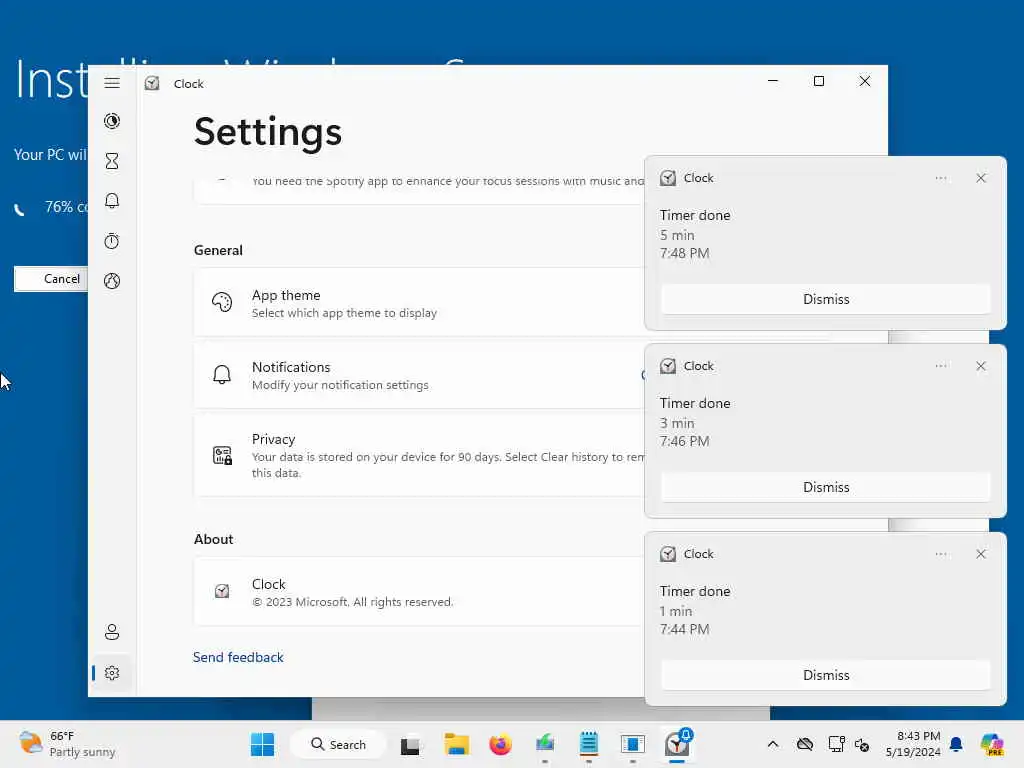
Task: Open options menu on 5 min notification
Action: (x=940, y=178)
